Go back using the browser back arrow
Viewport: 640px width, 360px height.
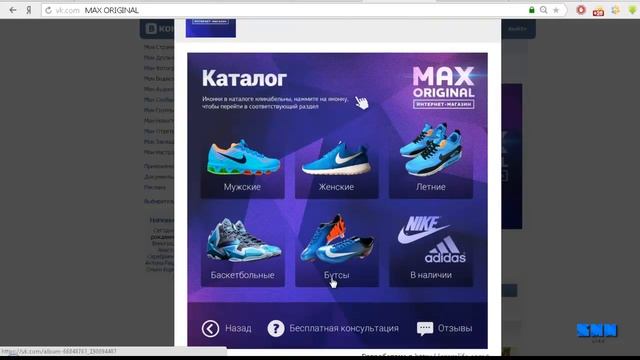pos(13,10)
